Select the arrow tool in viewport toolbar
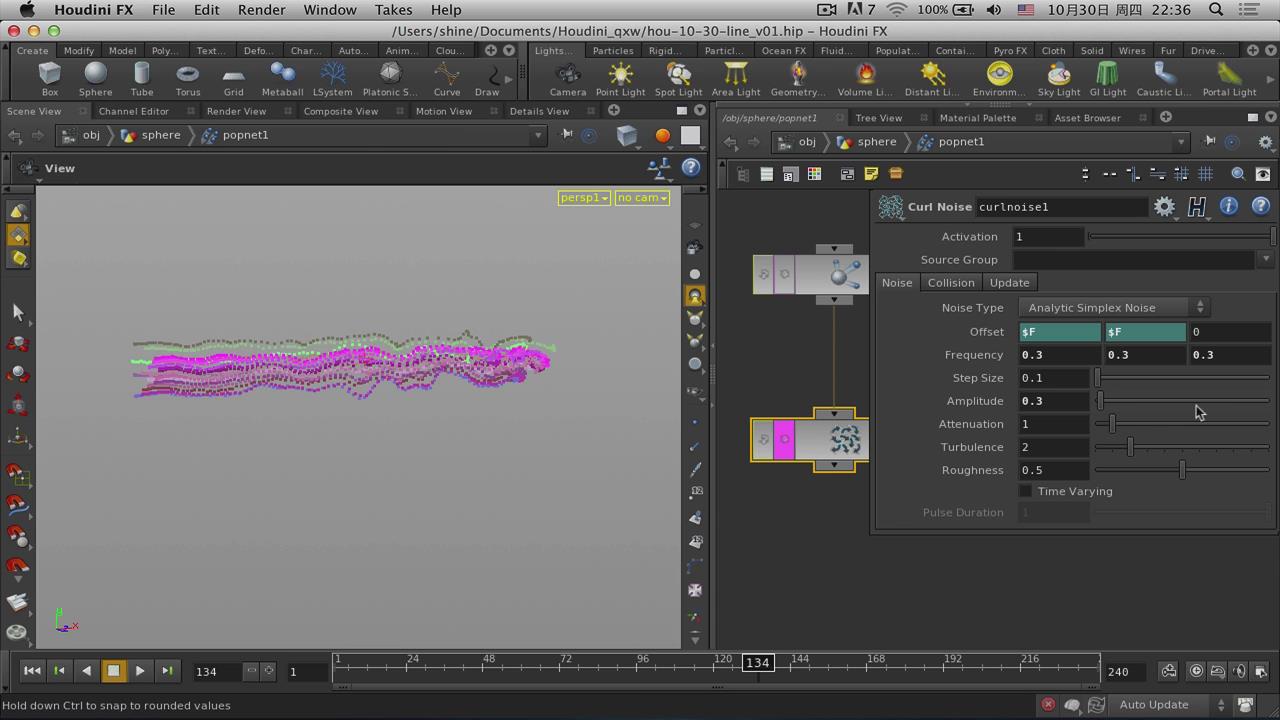Screen dimensions: 1280x720 pos(17,312)
